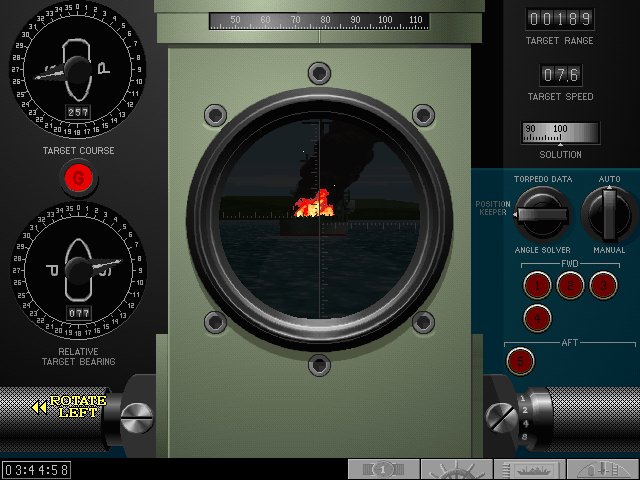Click the Rotate Left periscope handle
640x480 pixels.
click(x=69, y=407)
